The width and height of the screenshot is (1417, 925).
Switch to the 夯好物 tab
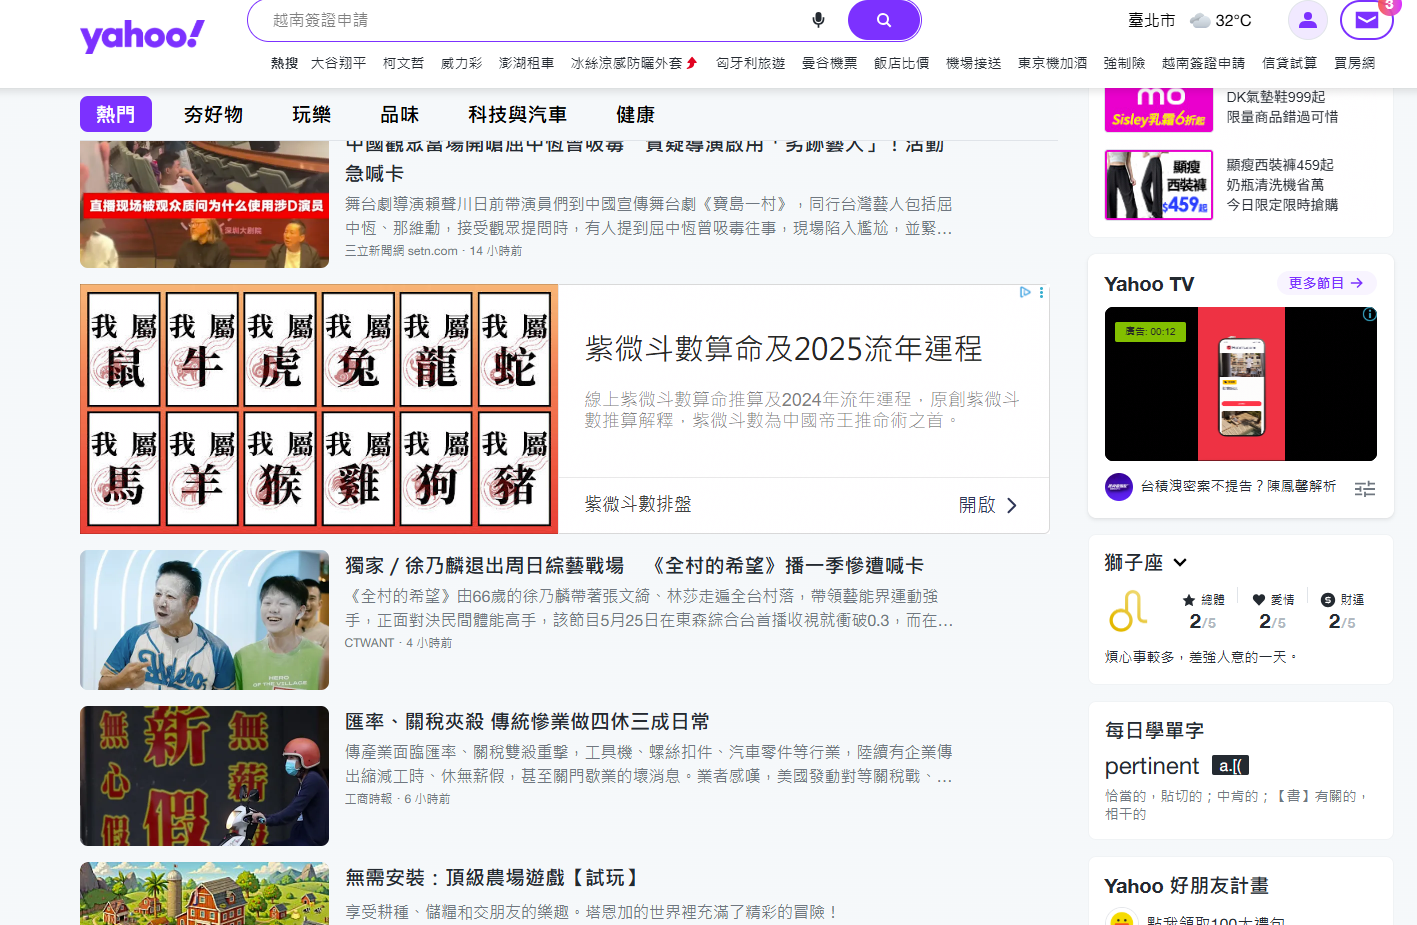click(214, 114)
